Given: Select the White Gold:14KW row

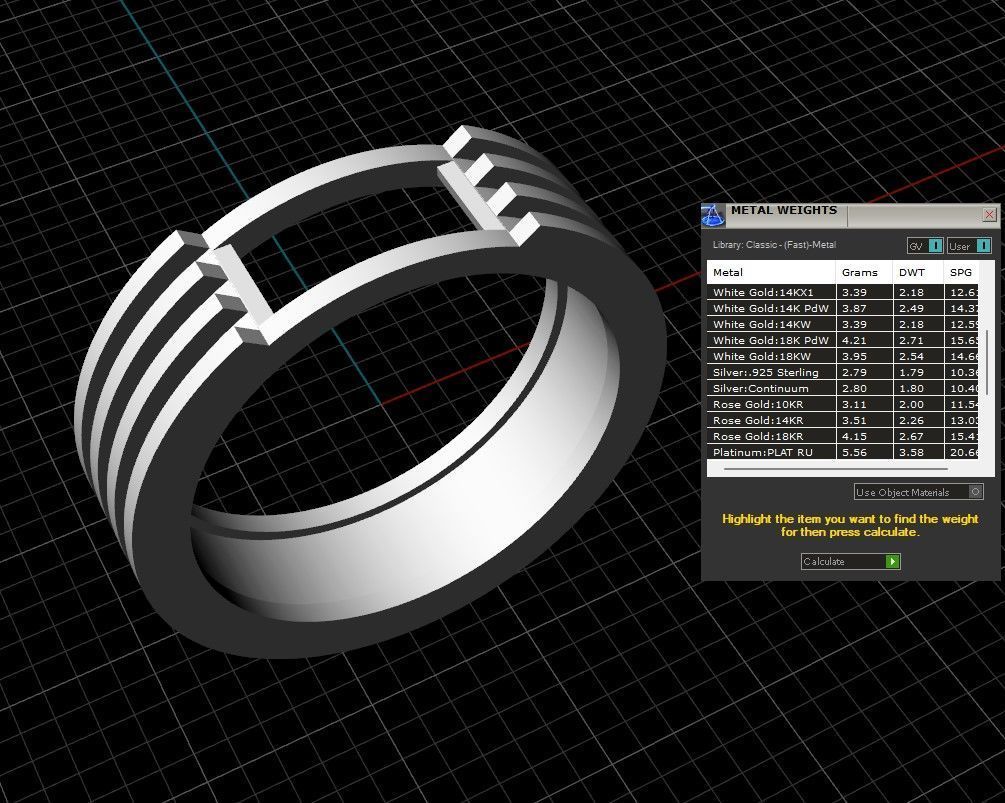Looking at the screenshot, I should 843,324.
